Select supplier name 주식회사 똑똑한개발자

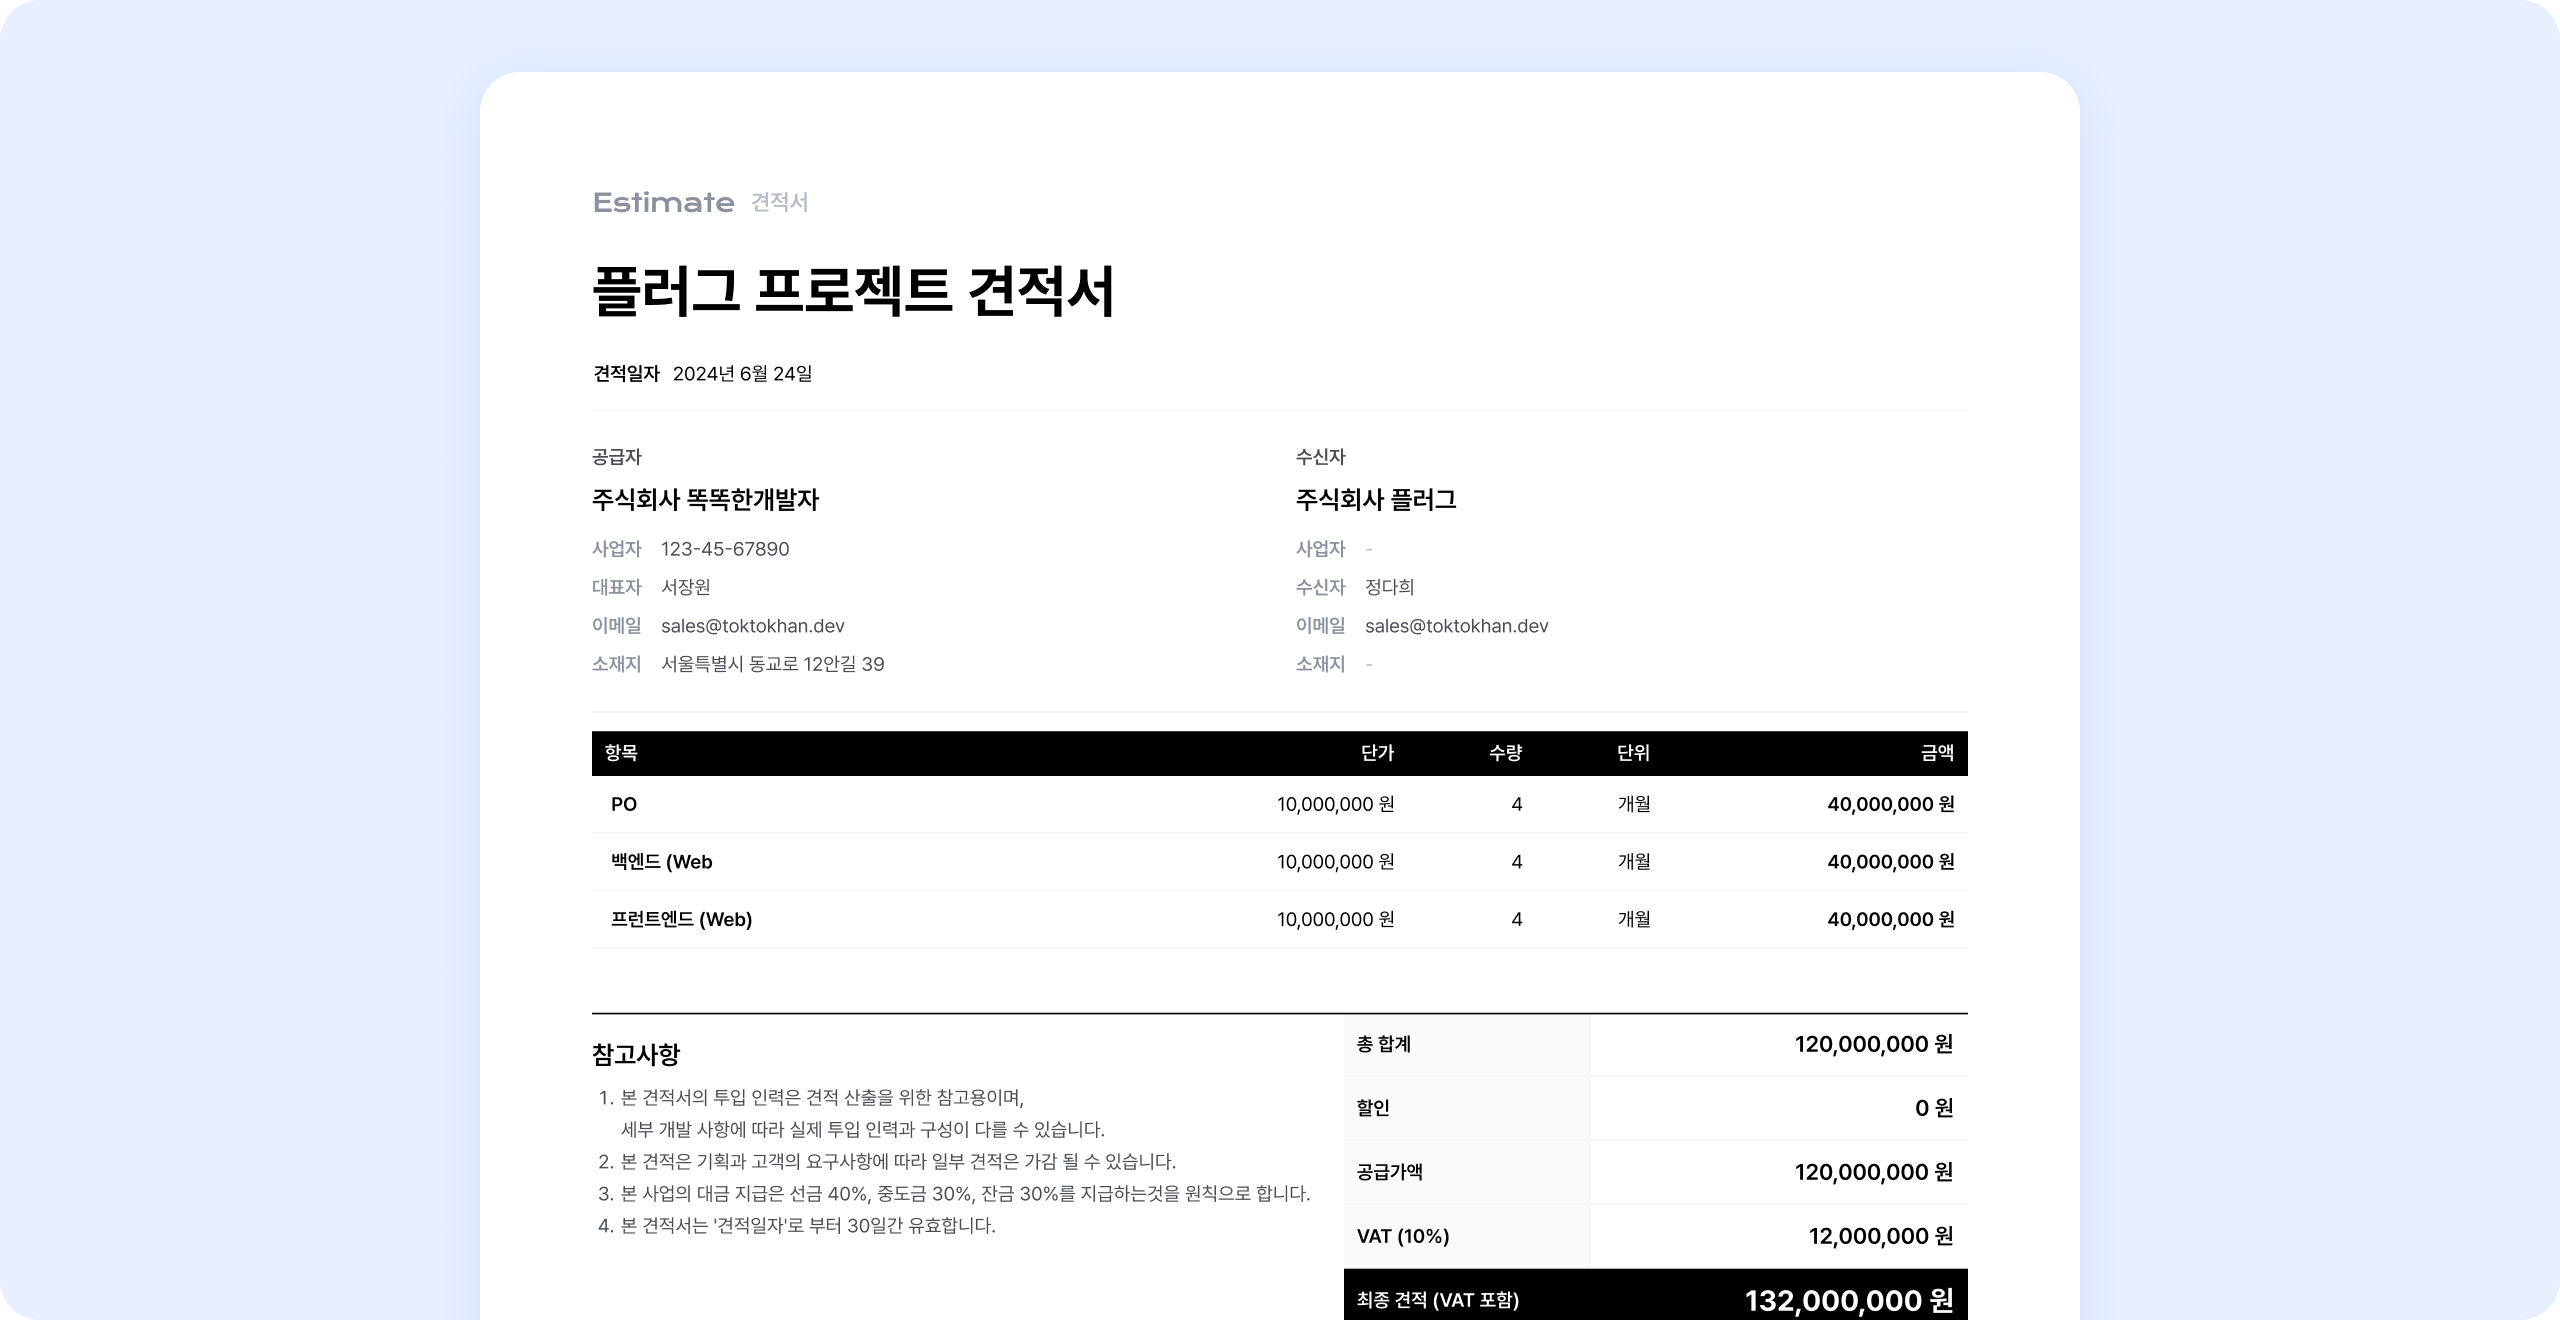coord(705,500)
